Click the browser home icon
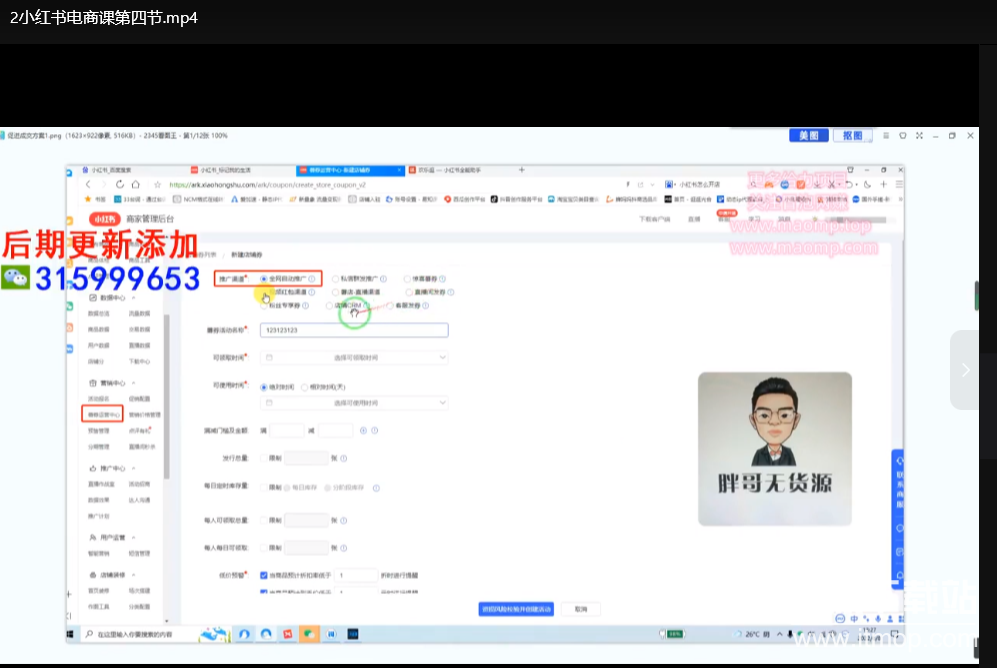 pos(138,184)
